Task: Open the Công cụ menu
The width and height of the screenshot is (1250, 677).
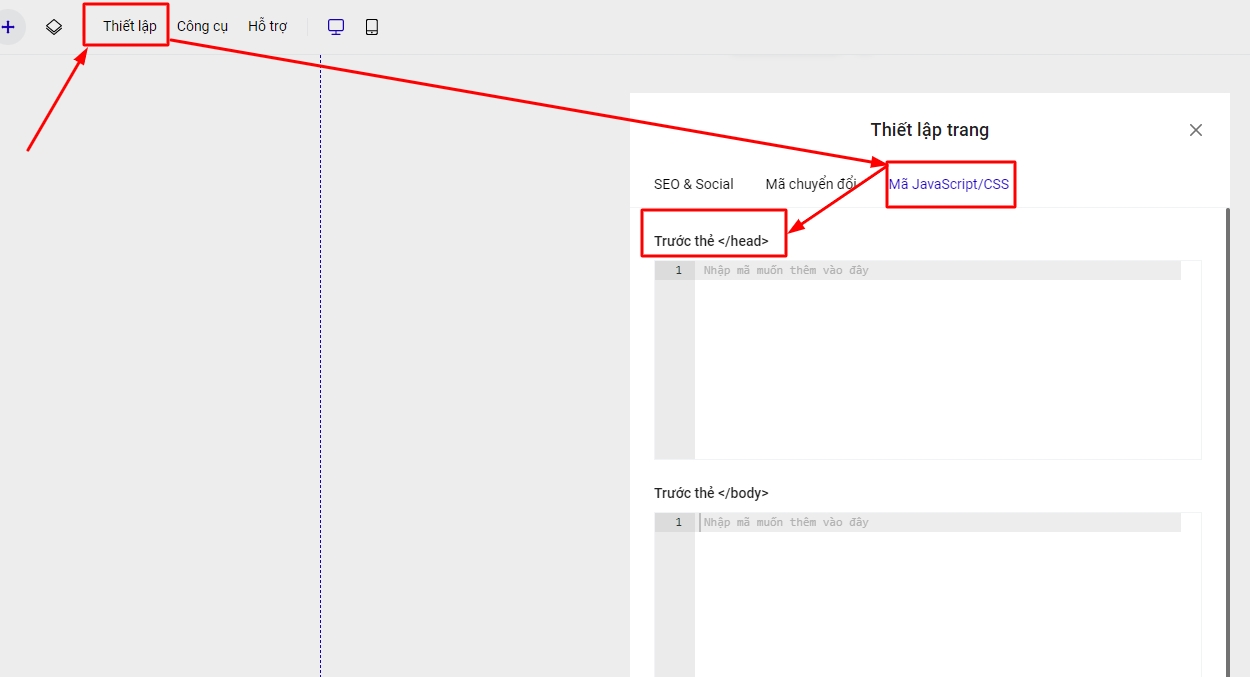Action: tap(202, 26)
